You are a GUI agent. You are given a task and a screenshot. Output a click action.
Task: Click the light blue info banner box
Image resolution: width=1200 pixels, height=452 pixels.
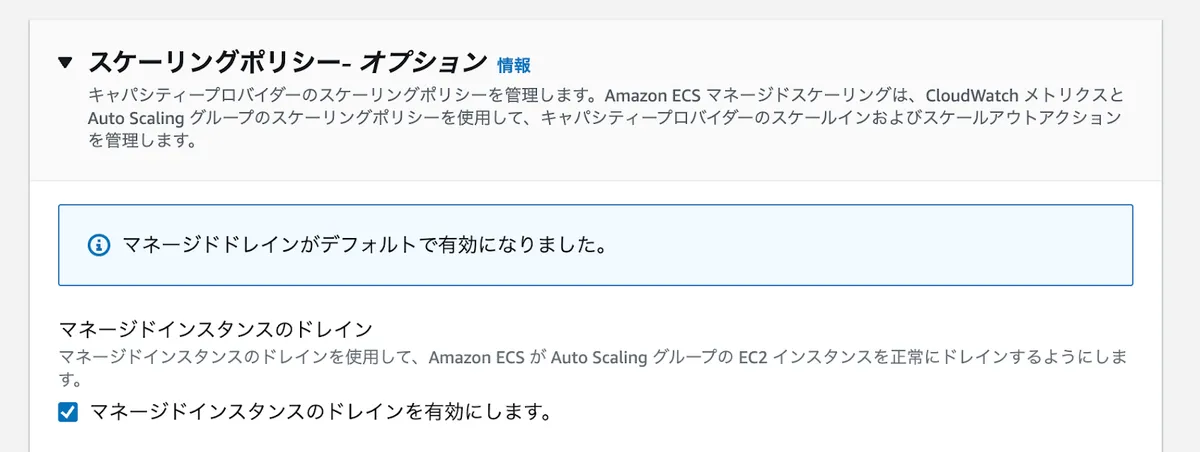595,245
